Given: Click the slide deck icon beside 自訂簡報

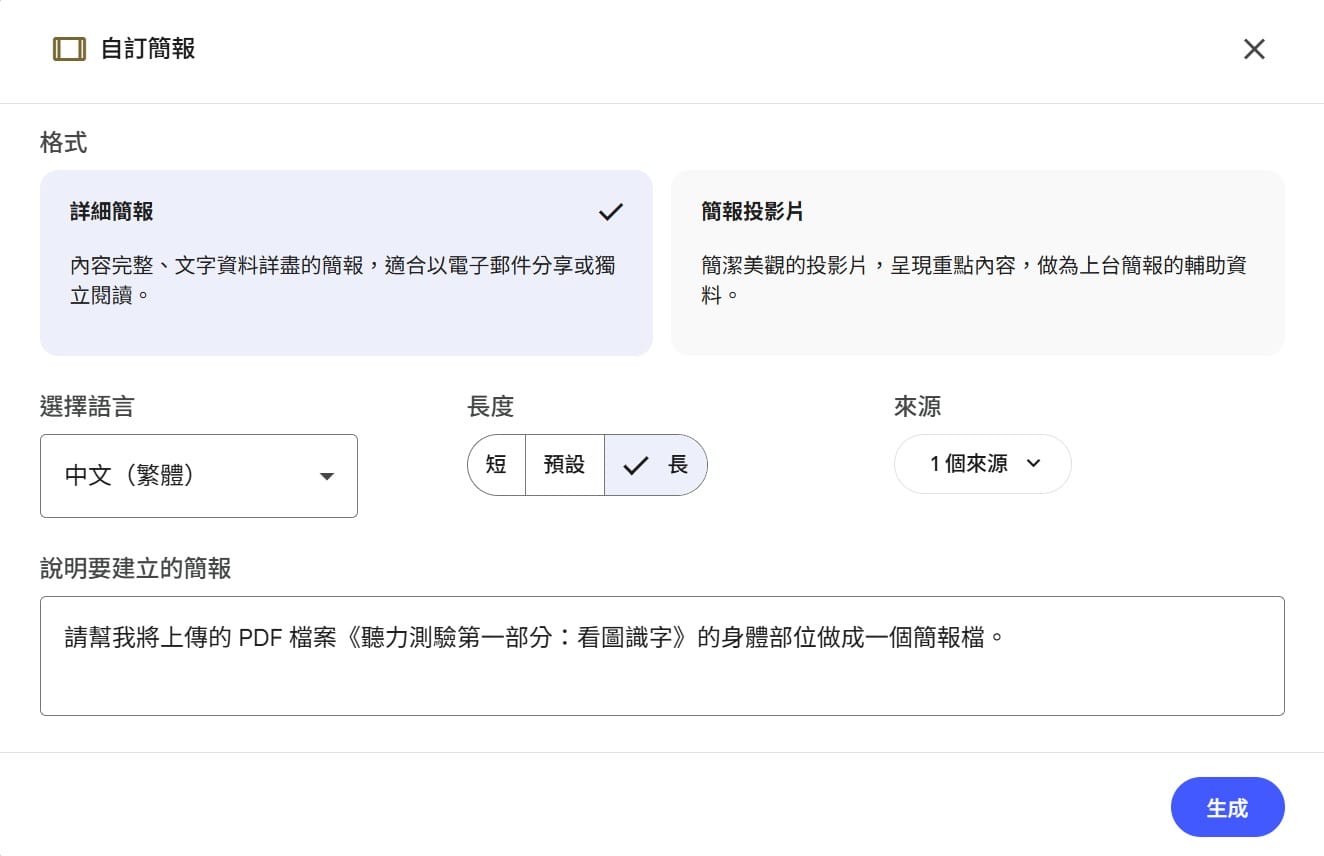Looking at the screenshot, I should click(69, 49).
